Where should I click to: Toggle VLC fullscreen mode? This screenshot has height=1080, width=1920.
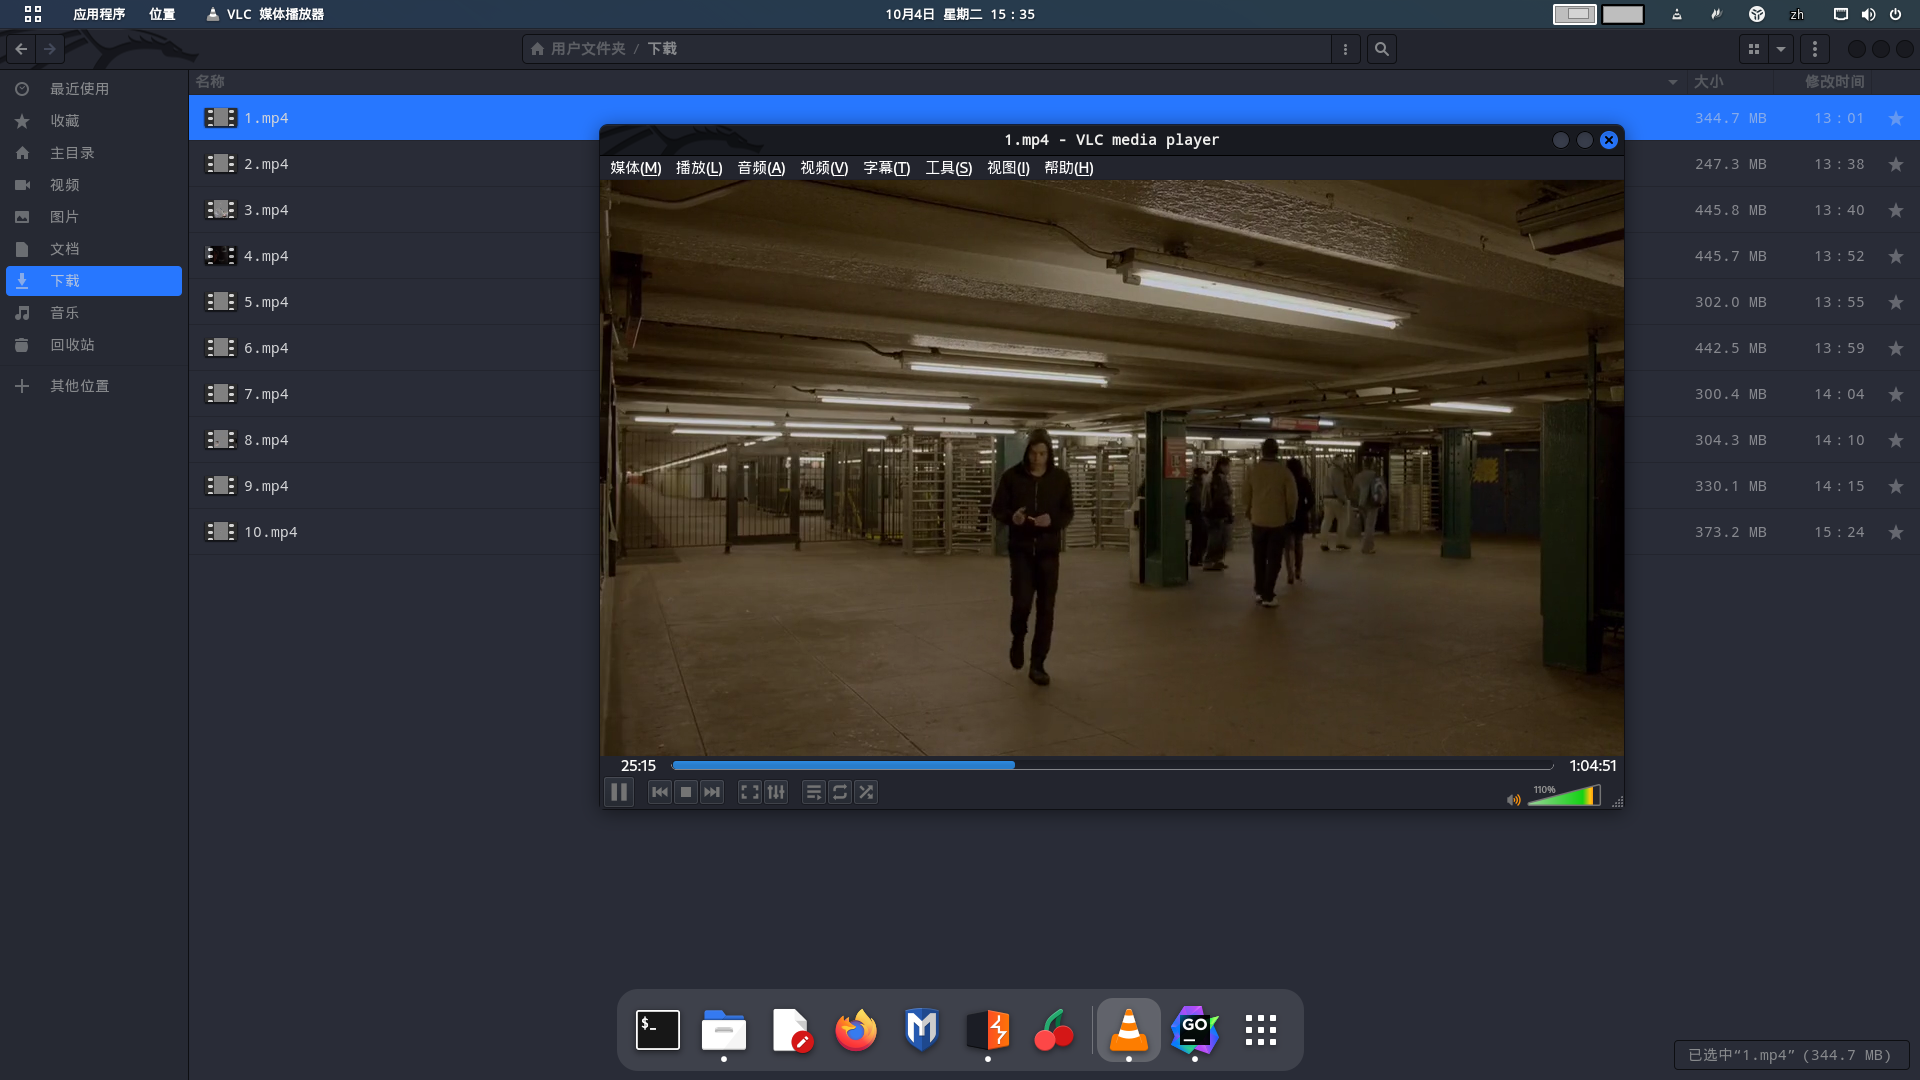[750, 792]
